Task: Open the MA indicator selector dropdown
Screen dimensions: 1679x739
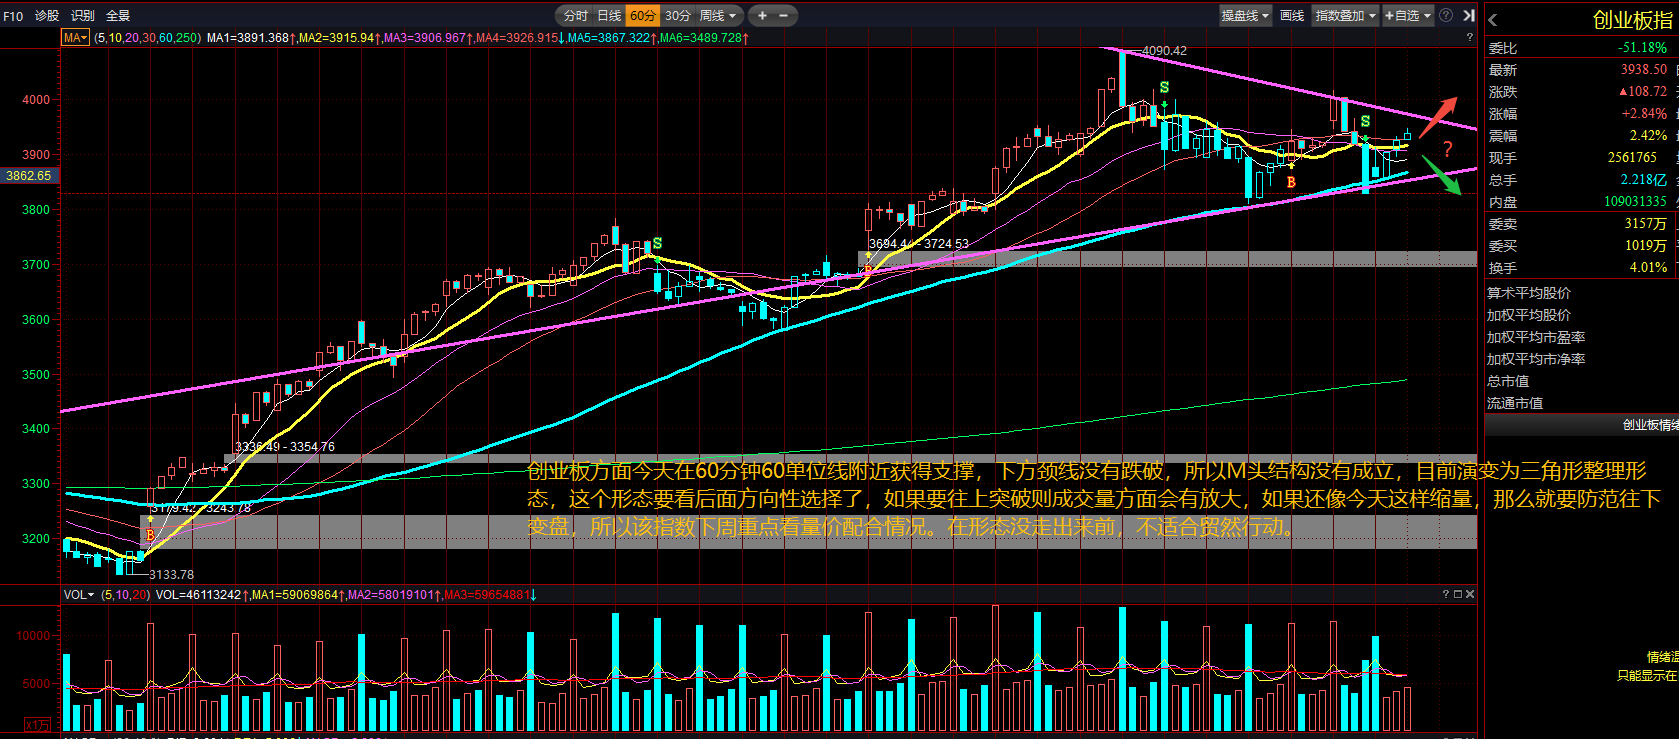Action: [76, 38]
